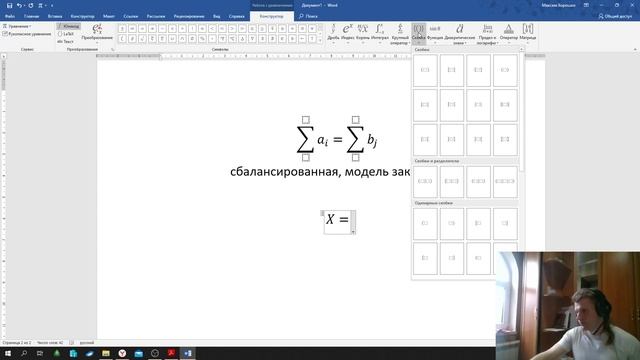Open Преобразование group dialog launcher

pos(112,49)
